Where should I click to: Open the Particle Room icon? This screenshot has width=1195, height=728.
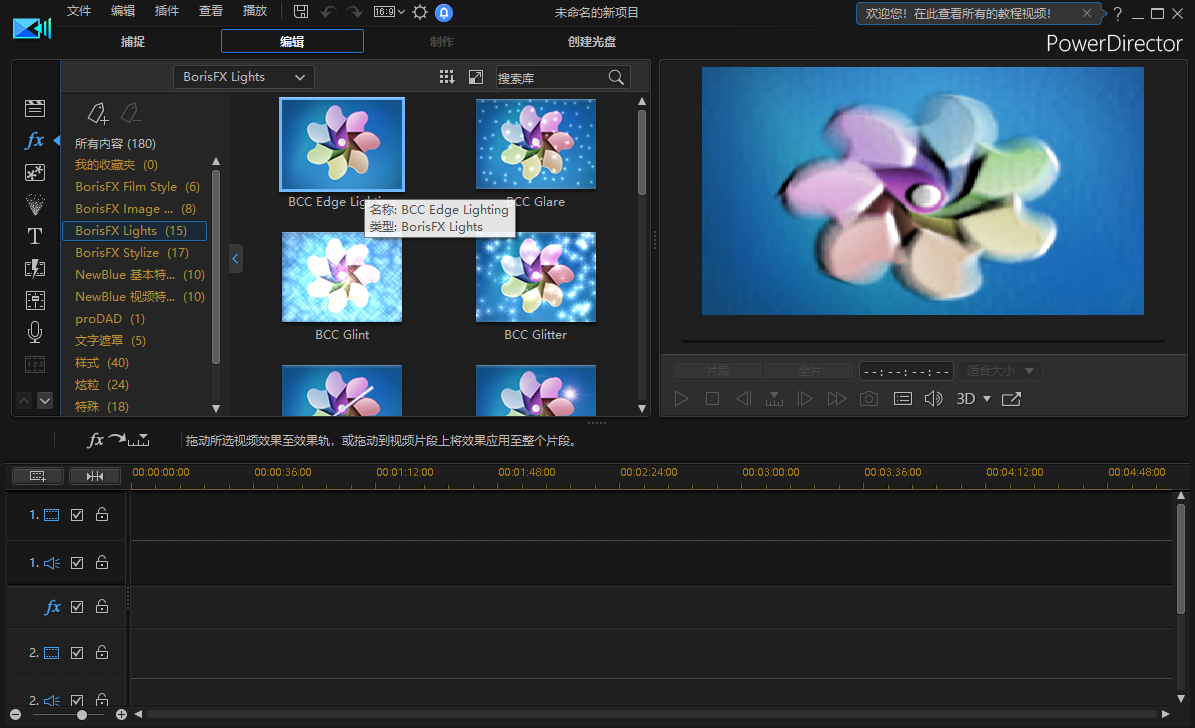coord(35,204)
